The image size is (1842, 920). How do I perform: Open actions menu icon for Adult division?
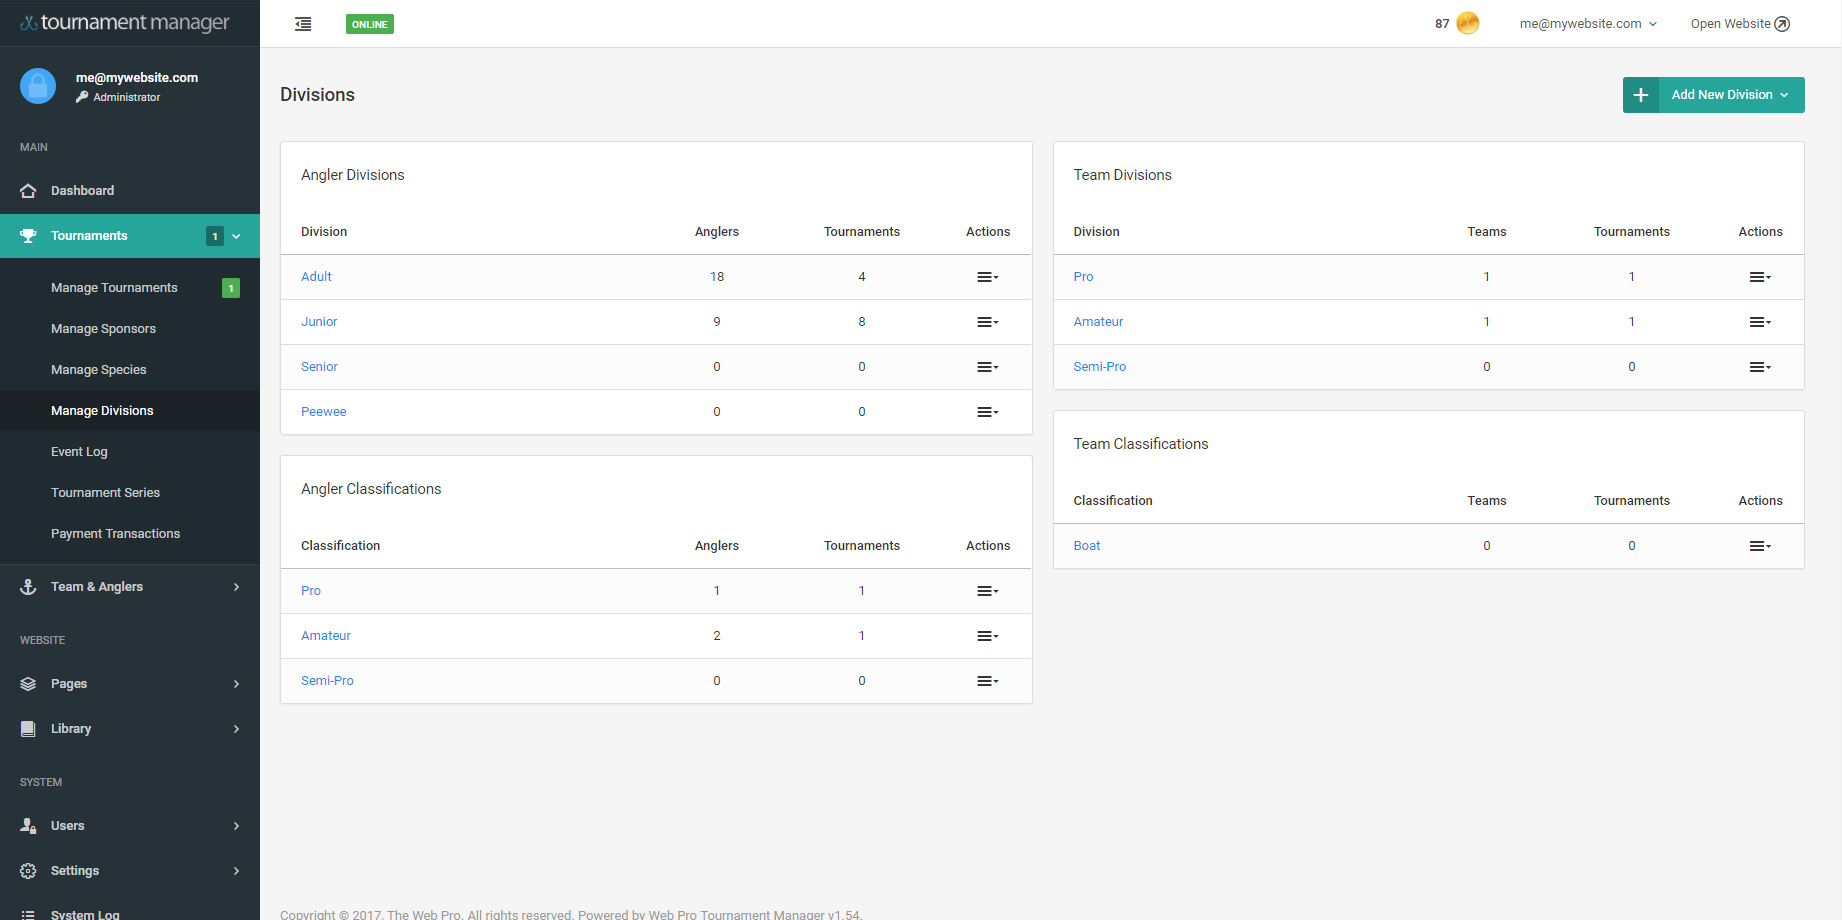coord(987,277)
